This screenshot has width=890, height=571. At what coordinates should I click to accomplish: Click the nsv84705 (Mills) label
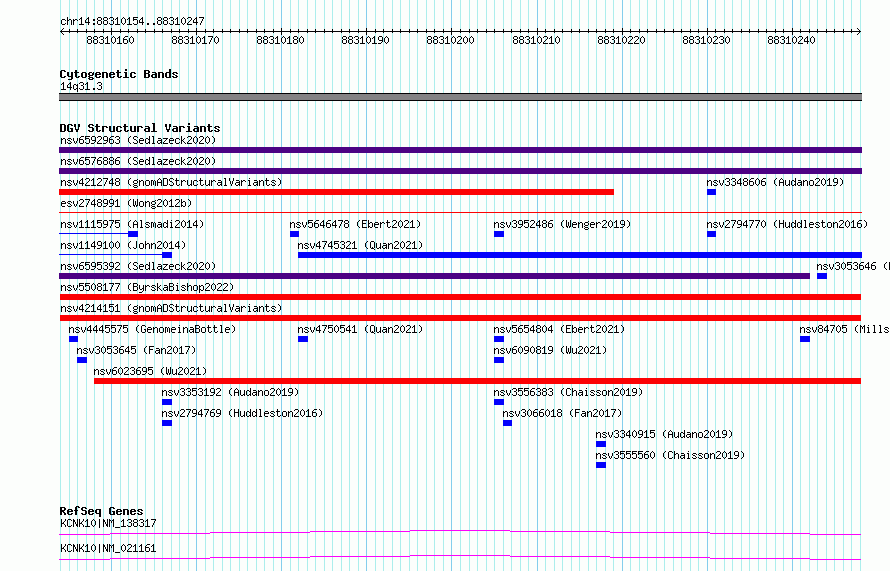point(844,329)
